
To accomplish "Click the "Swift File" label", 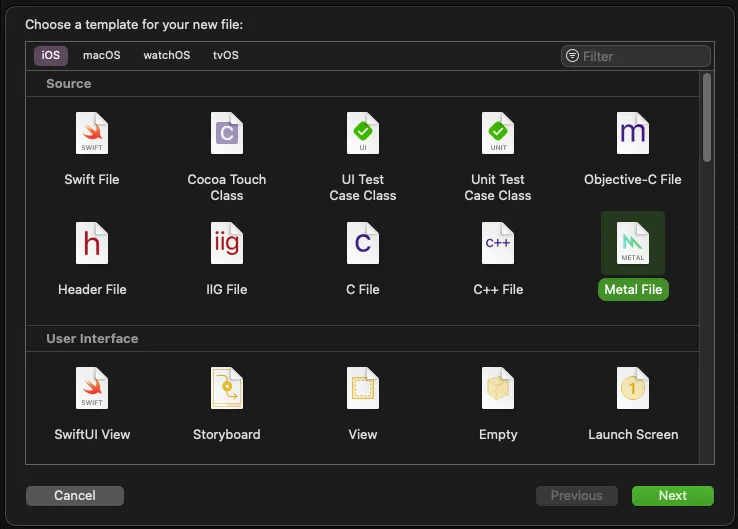I will tap(92, 179).
